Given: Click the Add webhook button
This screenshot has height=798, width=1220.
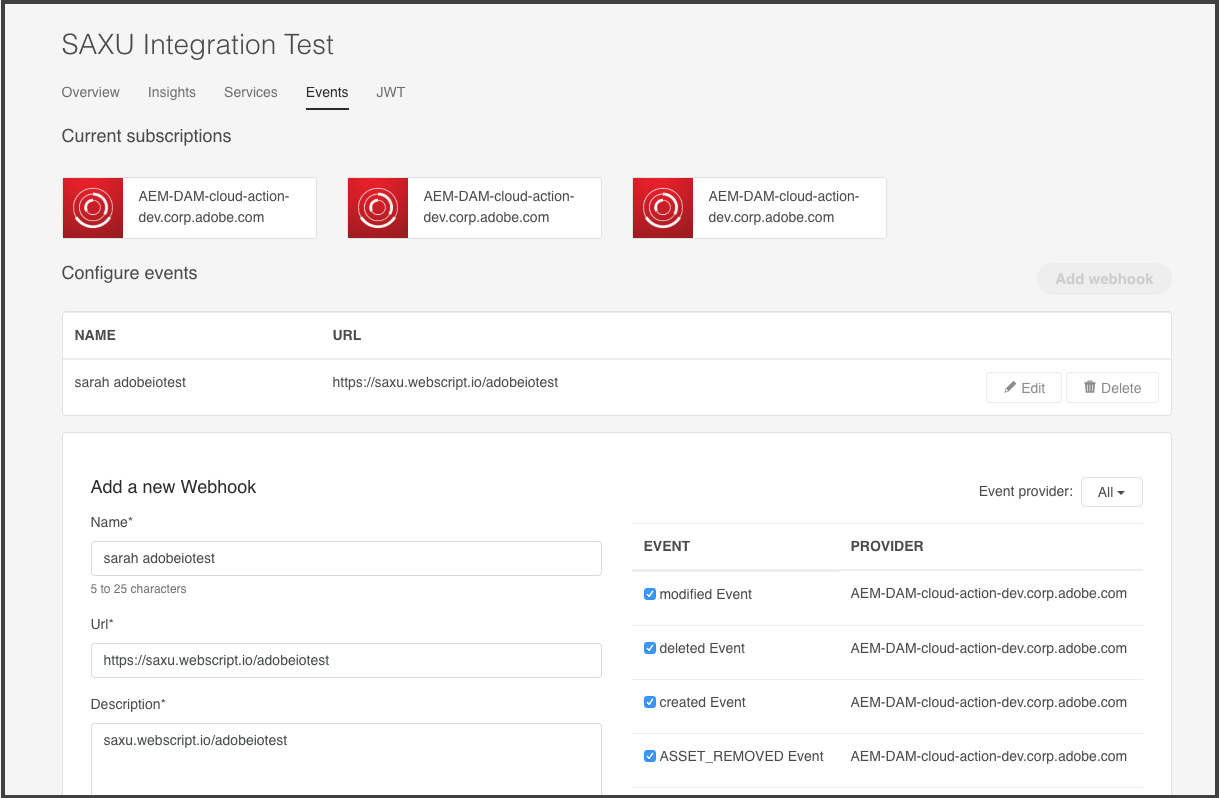Looking at the screenshot, I should [x=1105, y=279].
